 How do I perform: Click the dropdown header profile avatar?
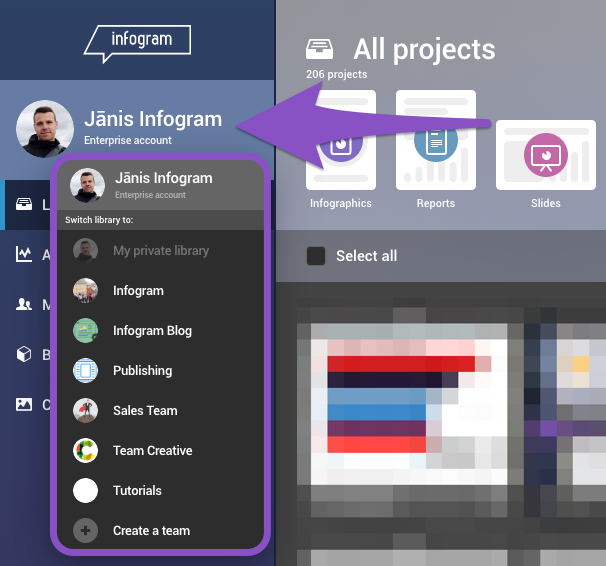87,185
